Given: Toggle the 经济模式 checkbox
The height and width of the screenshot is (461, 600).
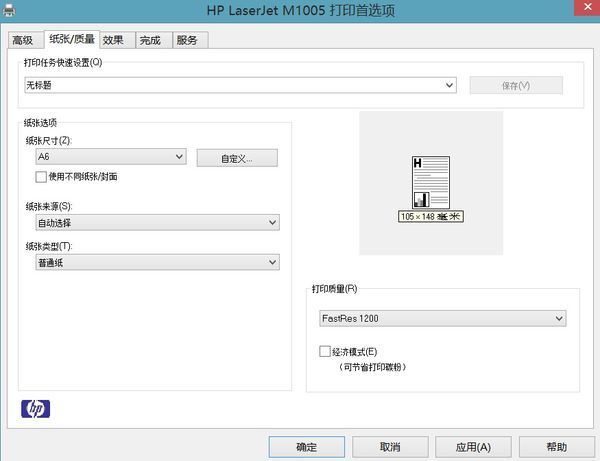Looking at the screenshot, I should 324,352.
